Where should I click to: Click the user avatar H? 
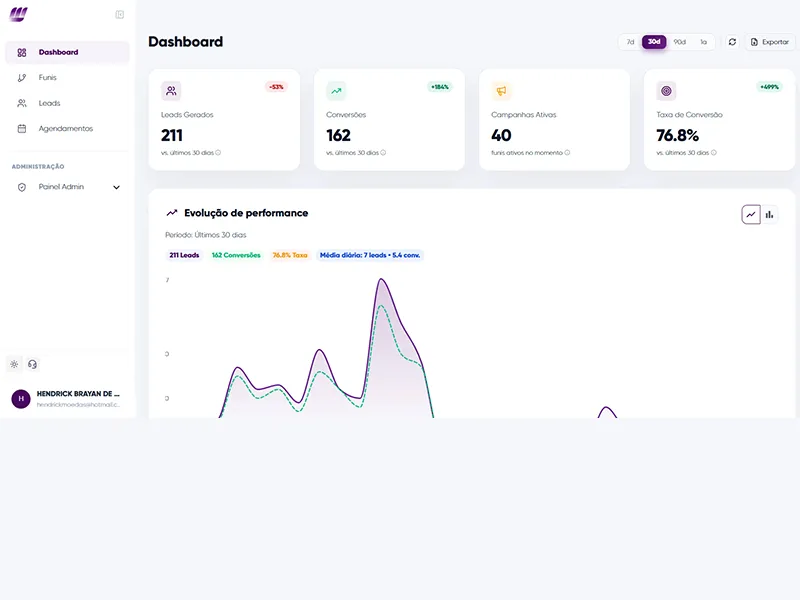click(x=21, y=398)
